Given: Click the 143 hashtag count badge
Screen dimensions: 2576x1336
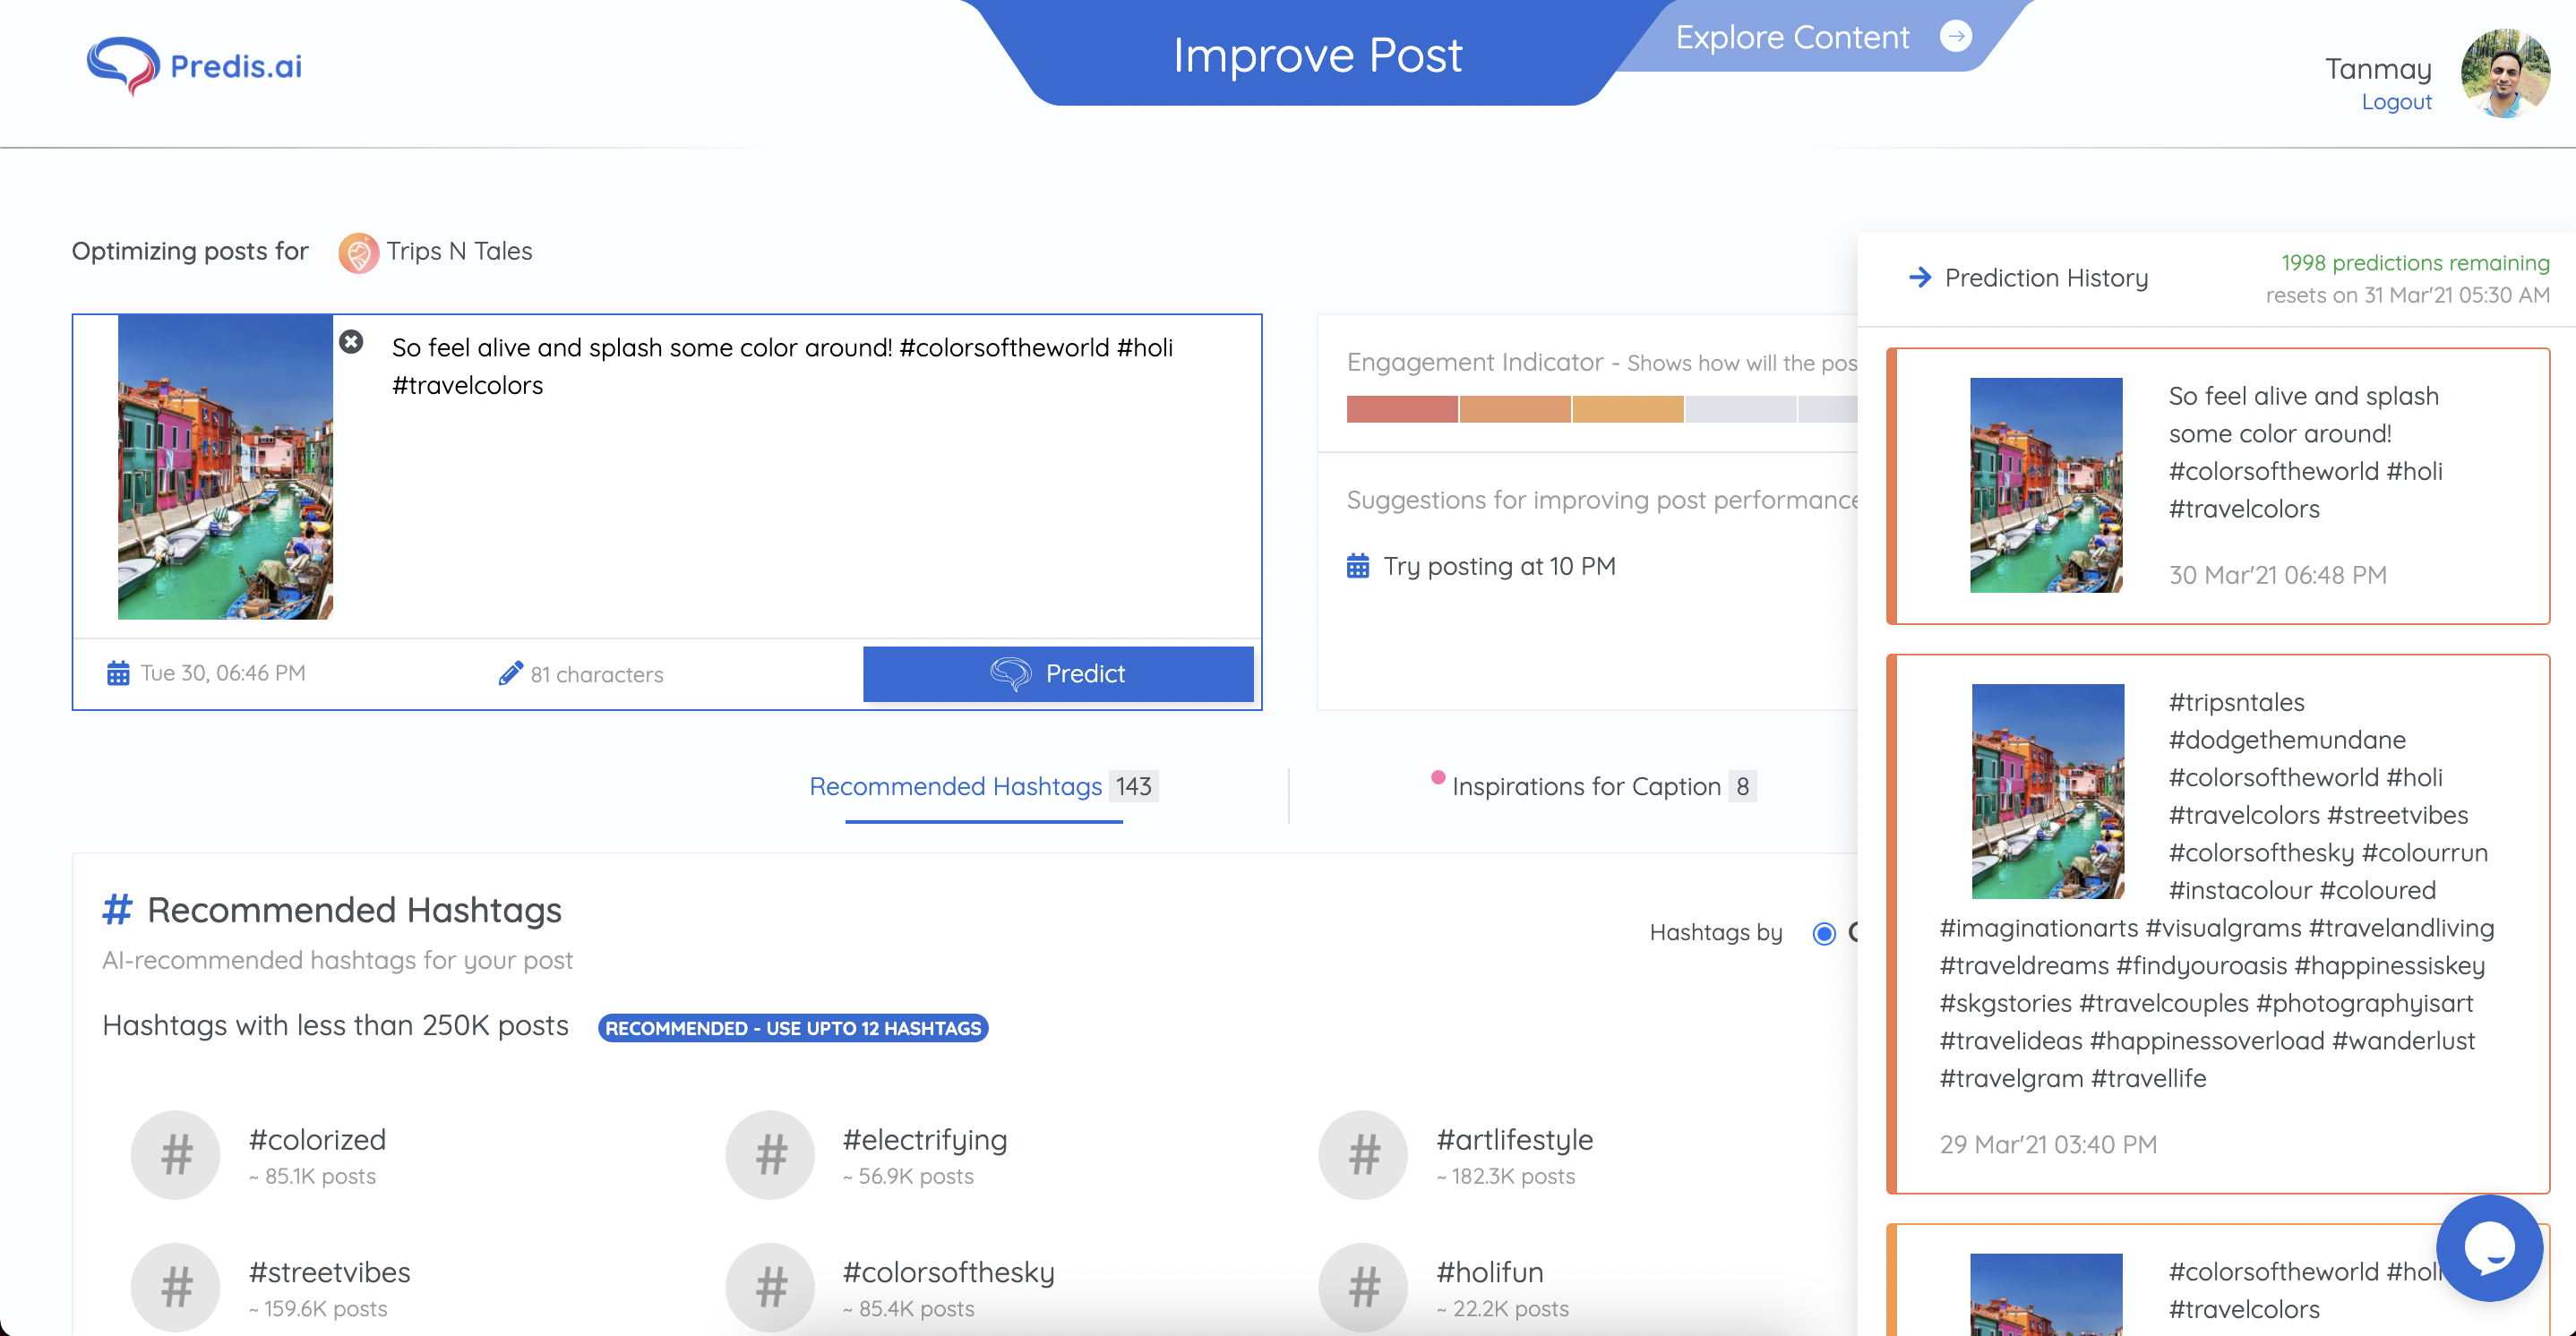Looking at the screenshot, I should (1133, 787).
